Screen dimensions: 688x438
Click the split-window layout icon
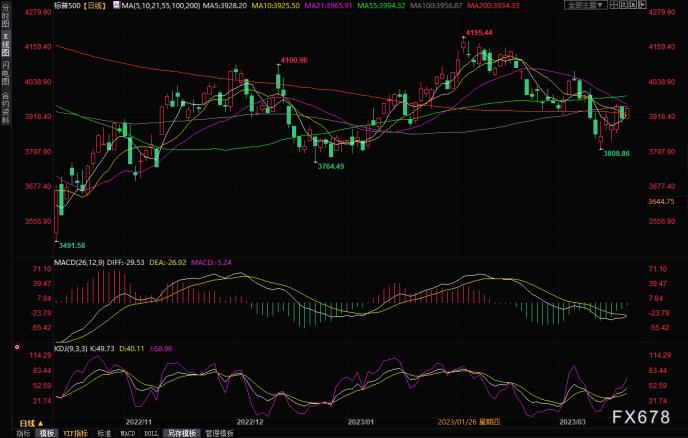click(x=614, y=5)
